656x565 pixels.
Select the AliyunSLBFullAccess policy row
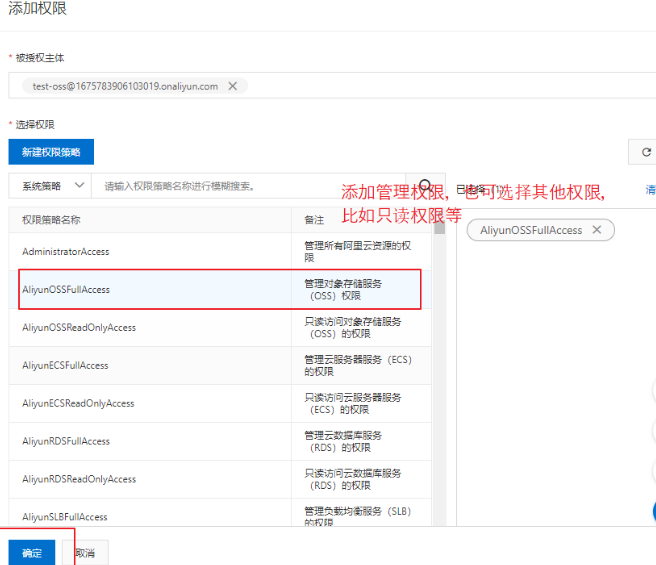coord(220,513)
